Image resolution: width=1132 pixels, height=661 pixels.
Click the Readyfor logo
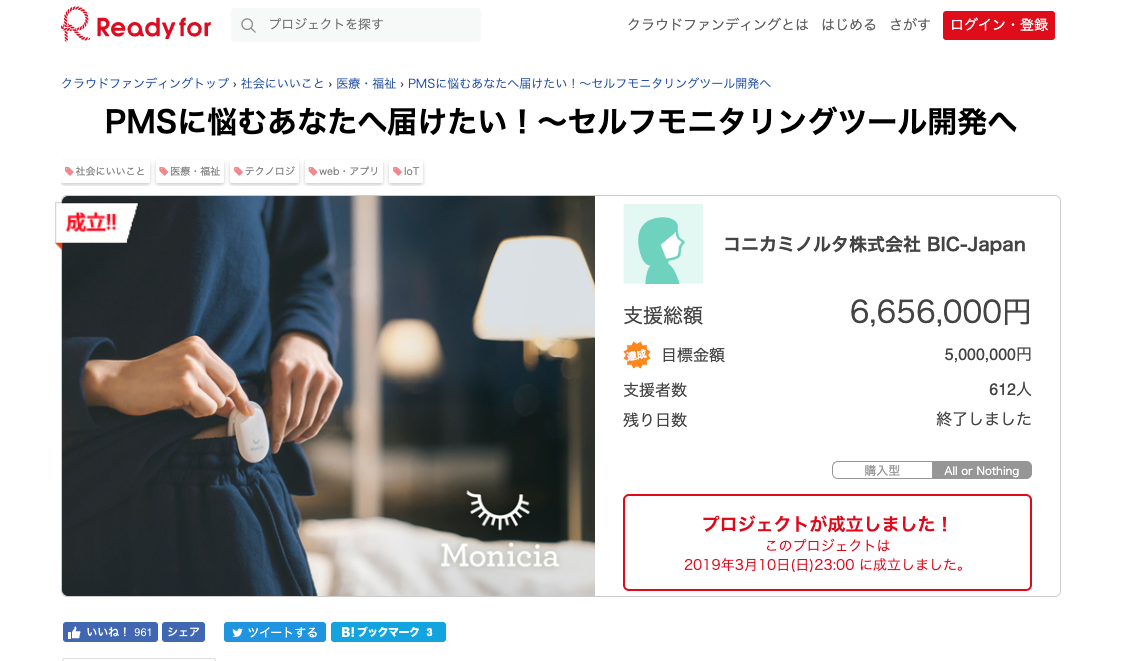click(136, 25)
